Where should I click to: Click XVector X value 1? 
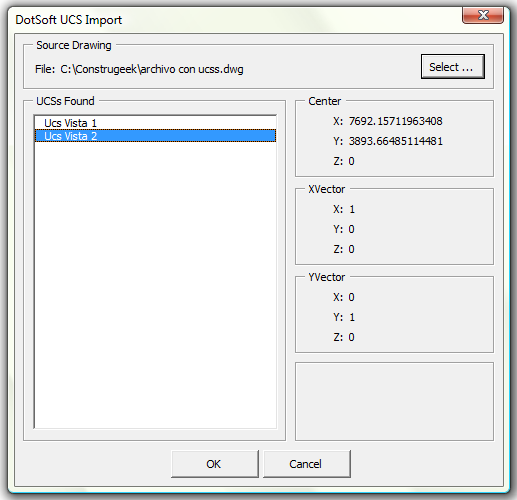coord(352,209)
